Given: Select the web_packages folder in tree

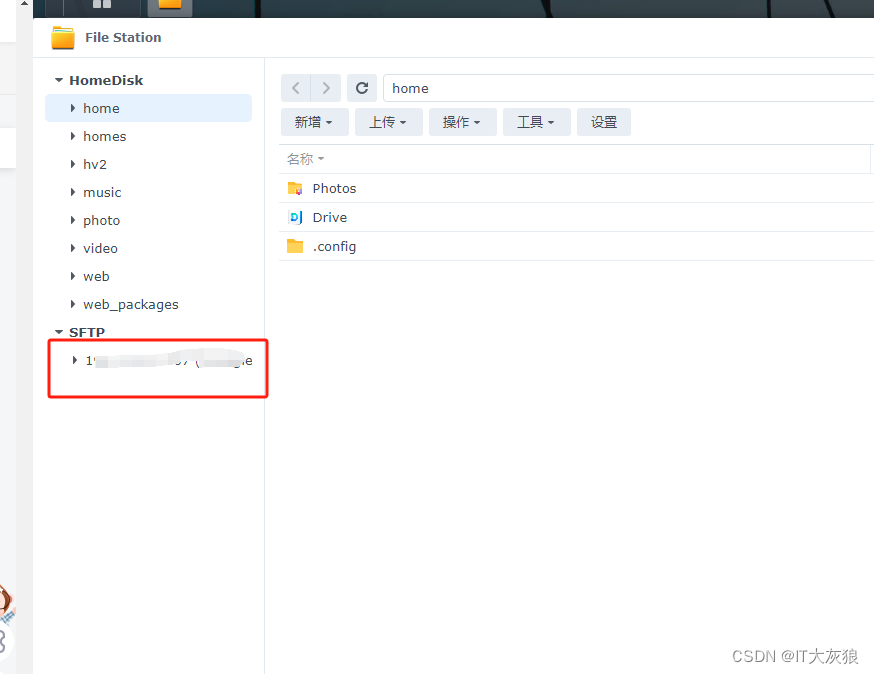Looking at the screenshot, I should (x=130, y=304).
